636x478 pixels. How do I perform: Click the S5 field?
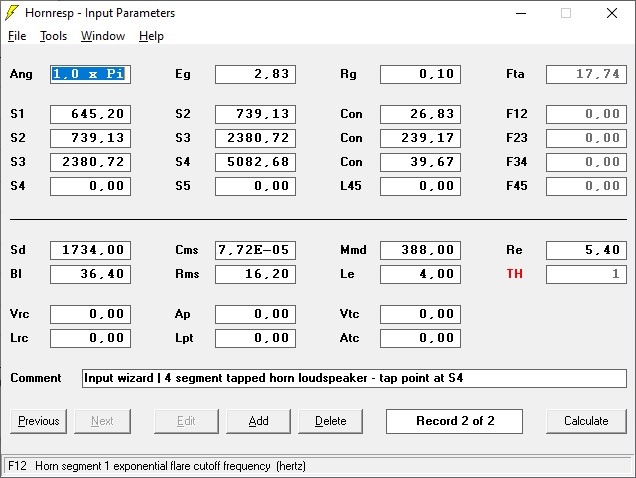pos(256,186)
